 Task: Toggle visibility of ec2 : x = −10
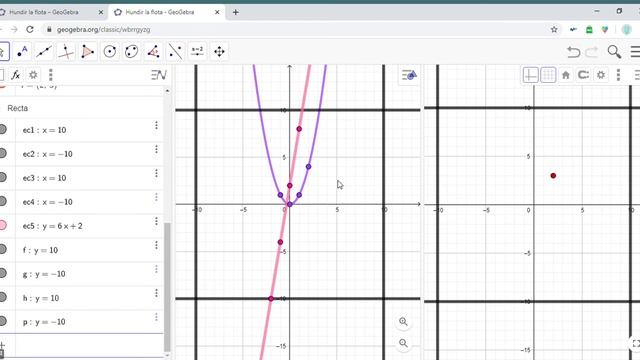click(x=3, y=153)
